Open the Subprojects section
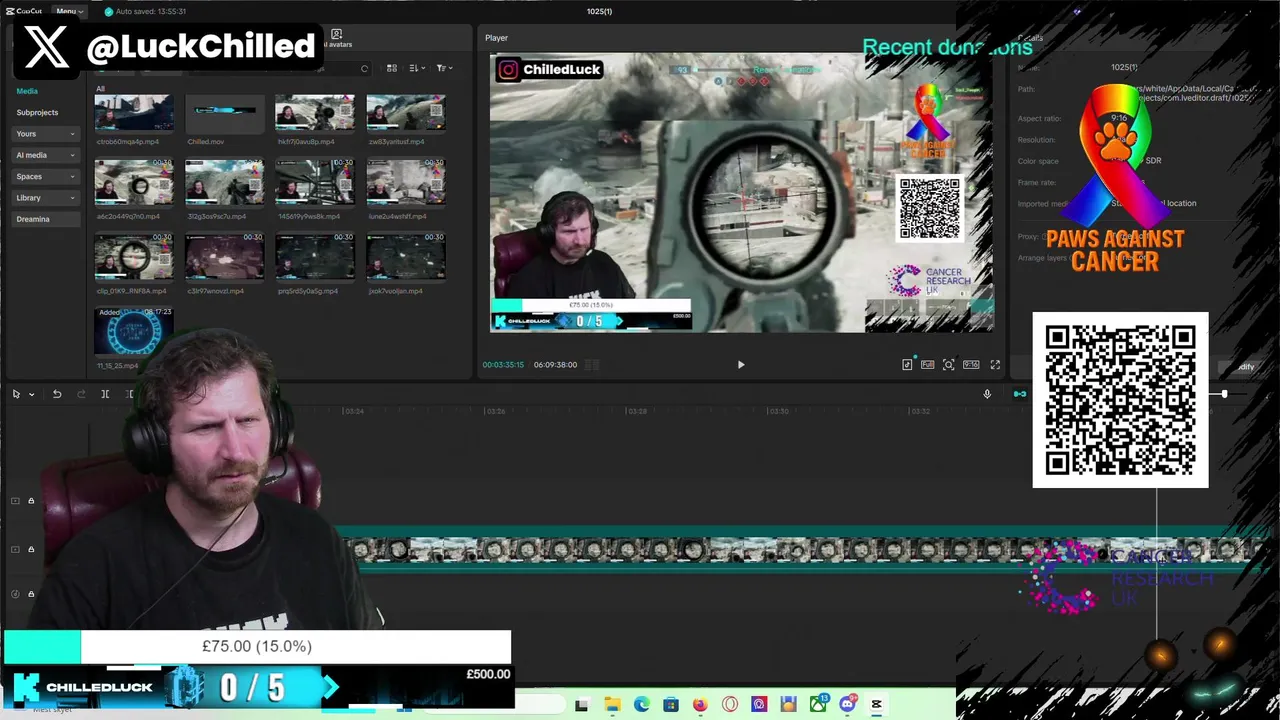The height and width of the screenshot is (720, 1280). pos(37,112)
